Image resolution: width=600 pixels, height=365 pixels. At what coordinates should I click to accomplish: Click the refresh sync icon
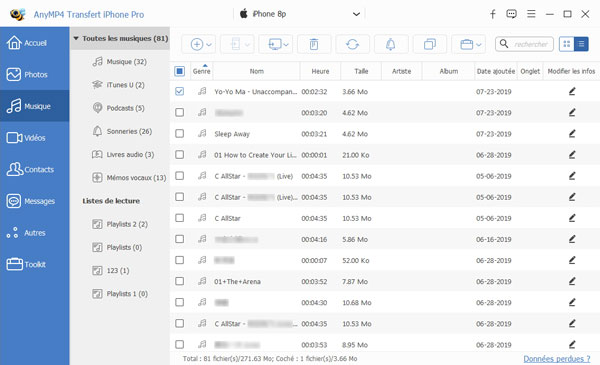point(352,44)
